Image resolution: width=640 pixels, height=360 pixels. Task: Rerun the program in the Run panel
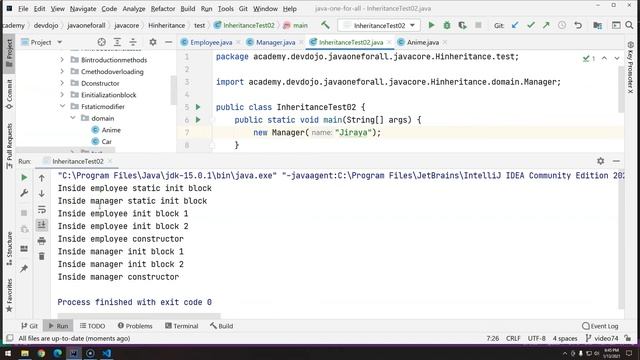tap(24, 178)
